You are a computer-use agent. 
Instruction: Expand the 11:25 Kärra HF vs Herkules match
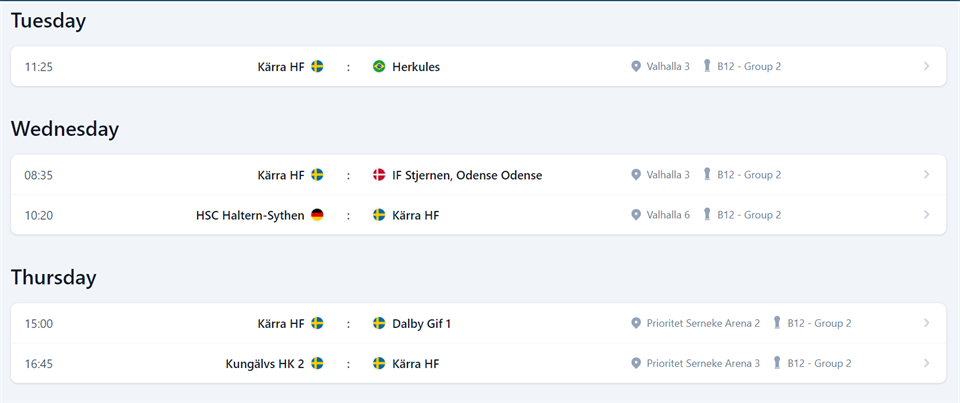(926, 67)
